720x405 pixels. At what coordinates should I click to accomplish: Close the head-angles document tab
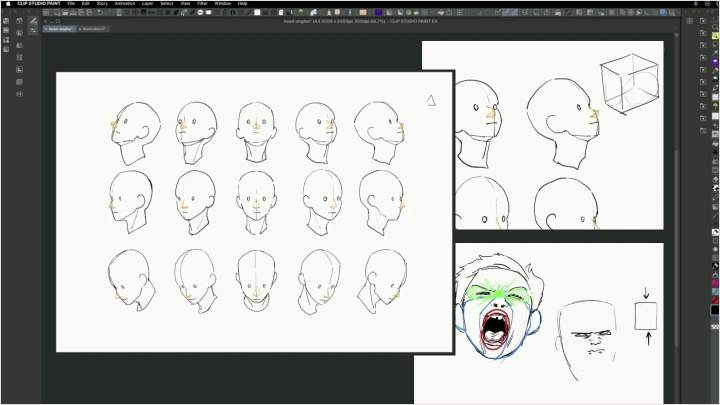(x=46, y=29)
